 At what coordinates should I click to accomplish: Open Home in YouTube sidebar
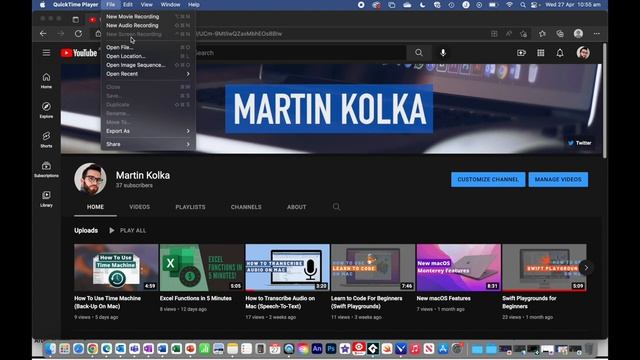pos(46,80)
